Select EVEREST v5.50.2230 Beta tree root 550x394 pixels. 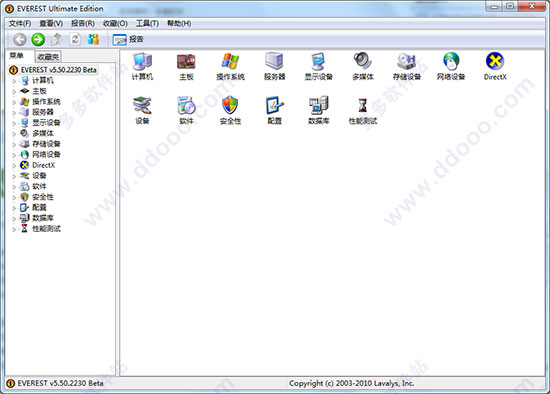(x=58, y=70)
